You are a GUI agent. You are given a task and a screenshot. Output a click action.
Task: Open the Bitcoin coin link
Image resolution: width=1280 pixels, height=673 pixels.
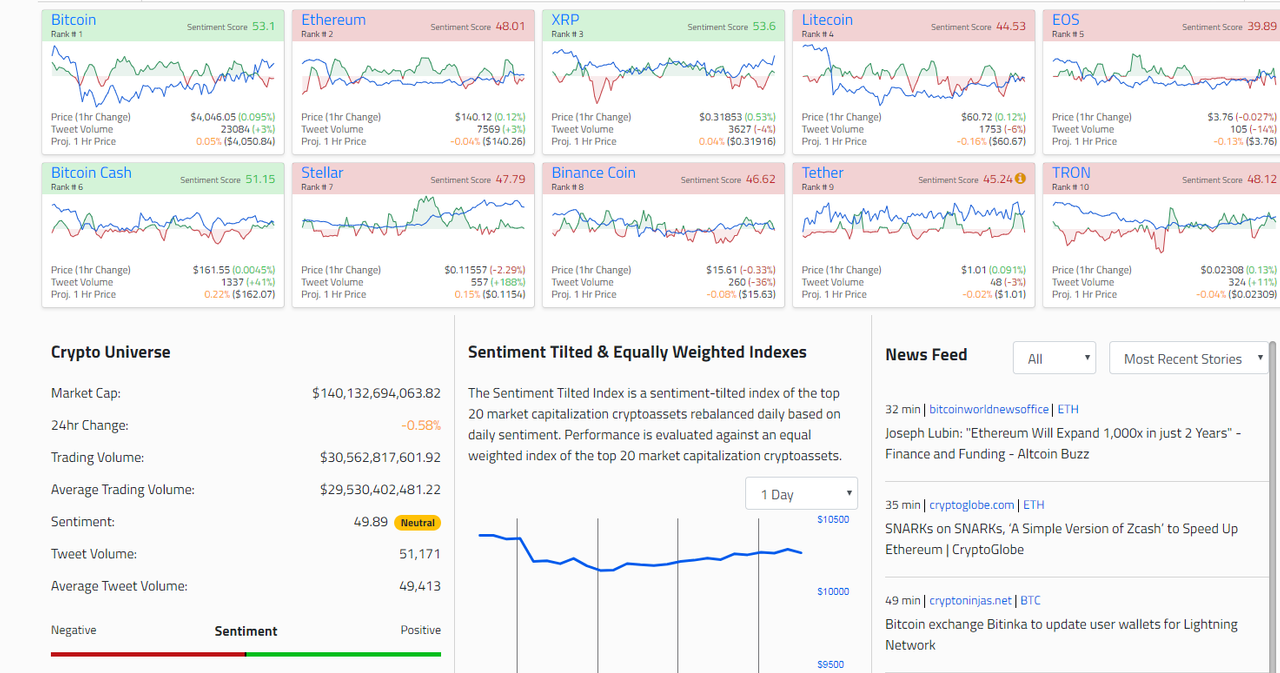coord(73,20)
